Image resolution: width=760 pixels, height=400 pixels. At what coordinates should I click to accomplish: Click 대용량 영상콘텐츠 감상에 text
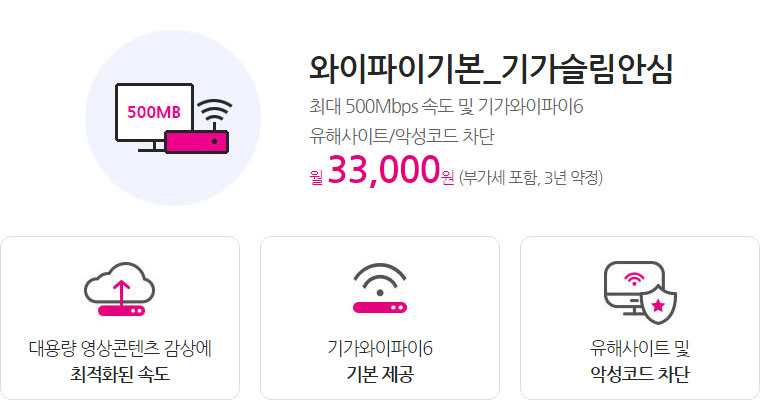point(120,348)
